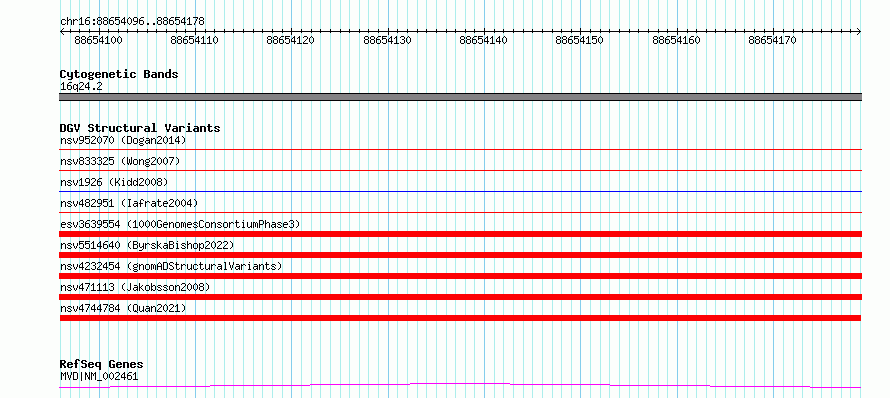
Task: Click the thin red line under nsv833325
Action: click(x=460, y=170)
